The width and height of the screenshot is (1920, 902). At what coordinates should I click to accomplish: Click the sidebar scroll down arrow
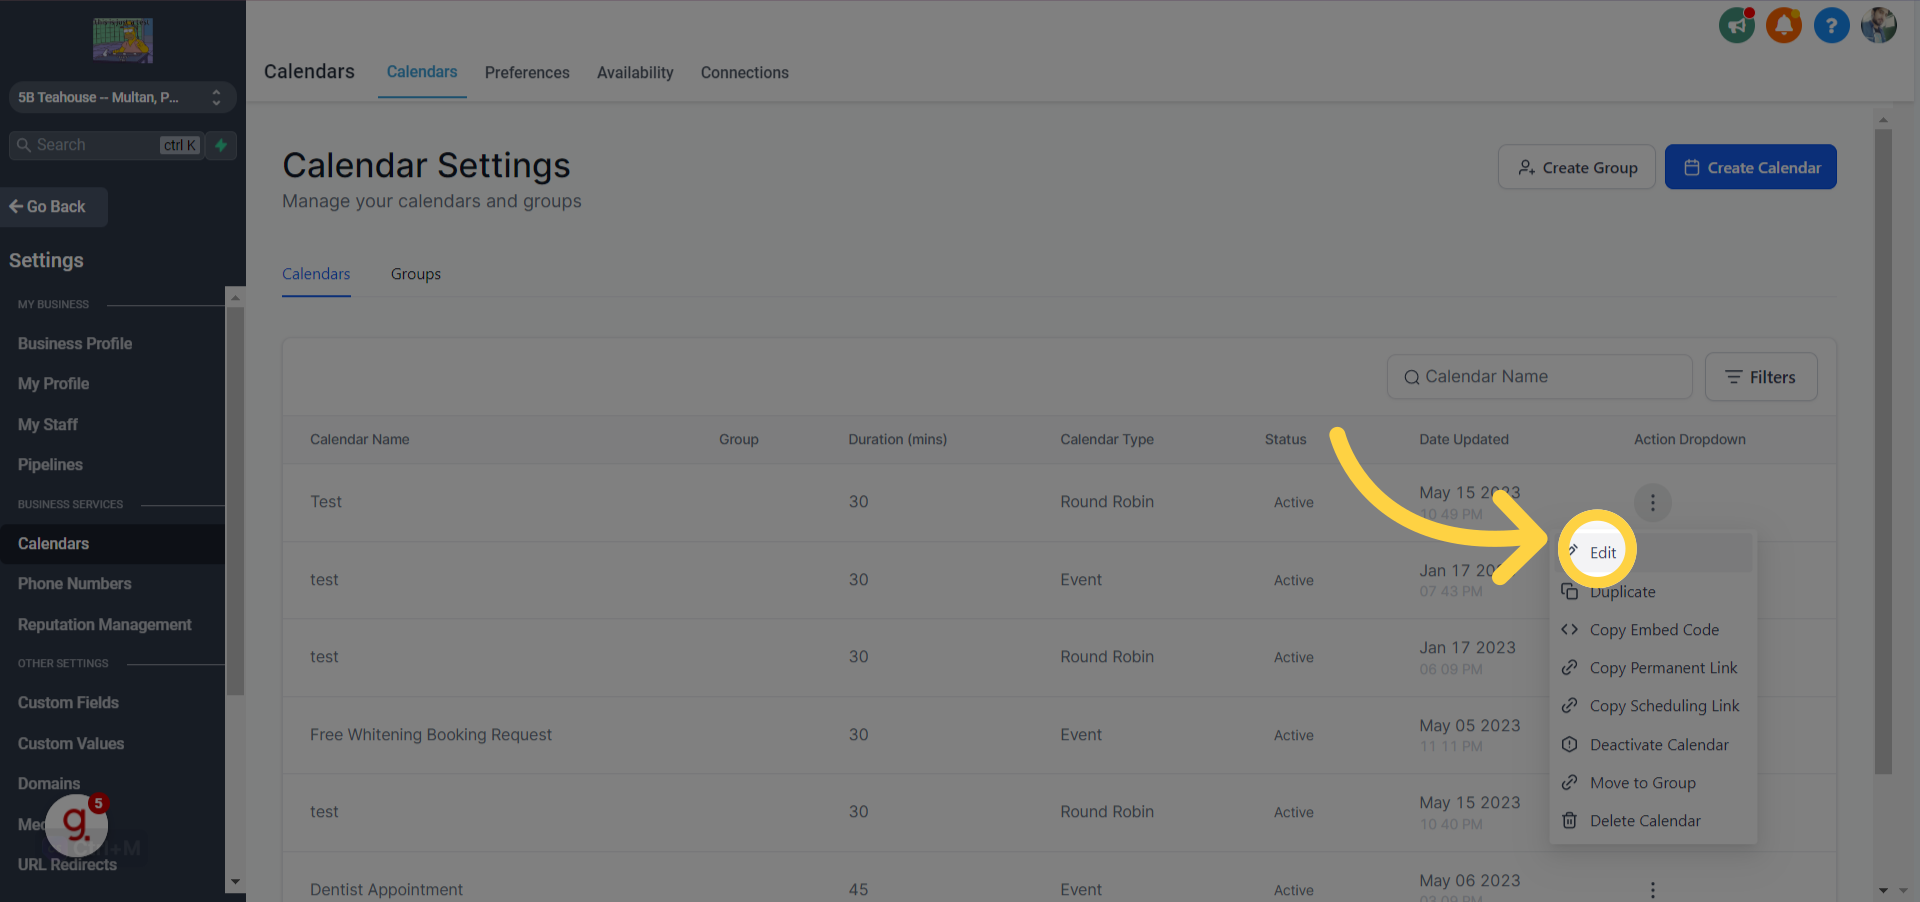tap(235, 883)
